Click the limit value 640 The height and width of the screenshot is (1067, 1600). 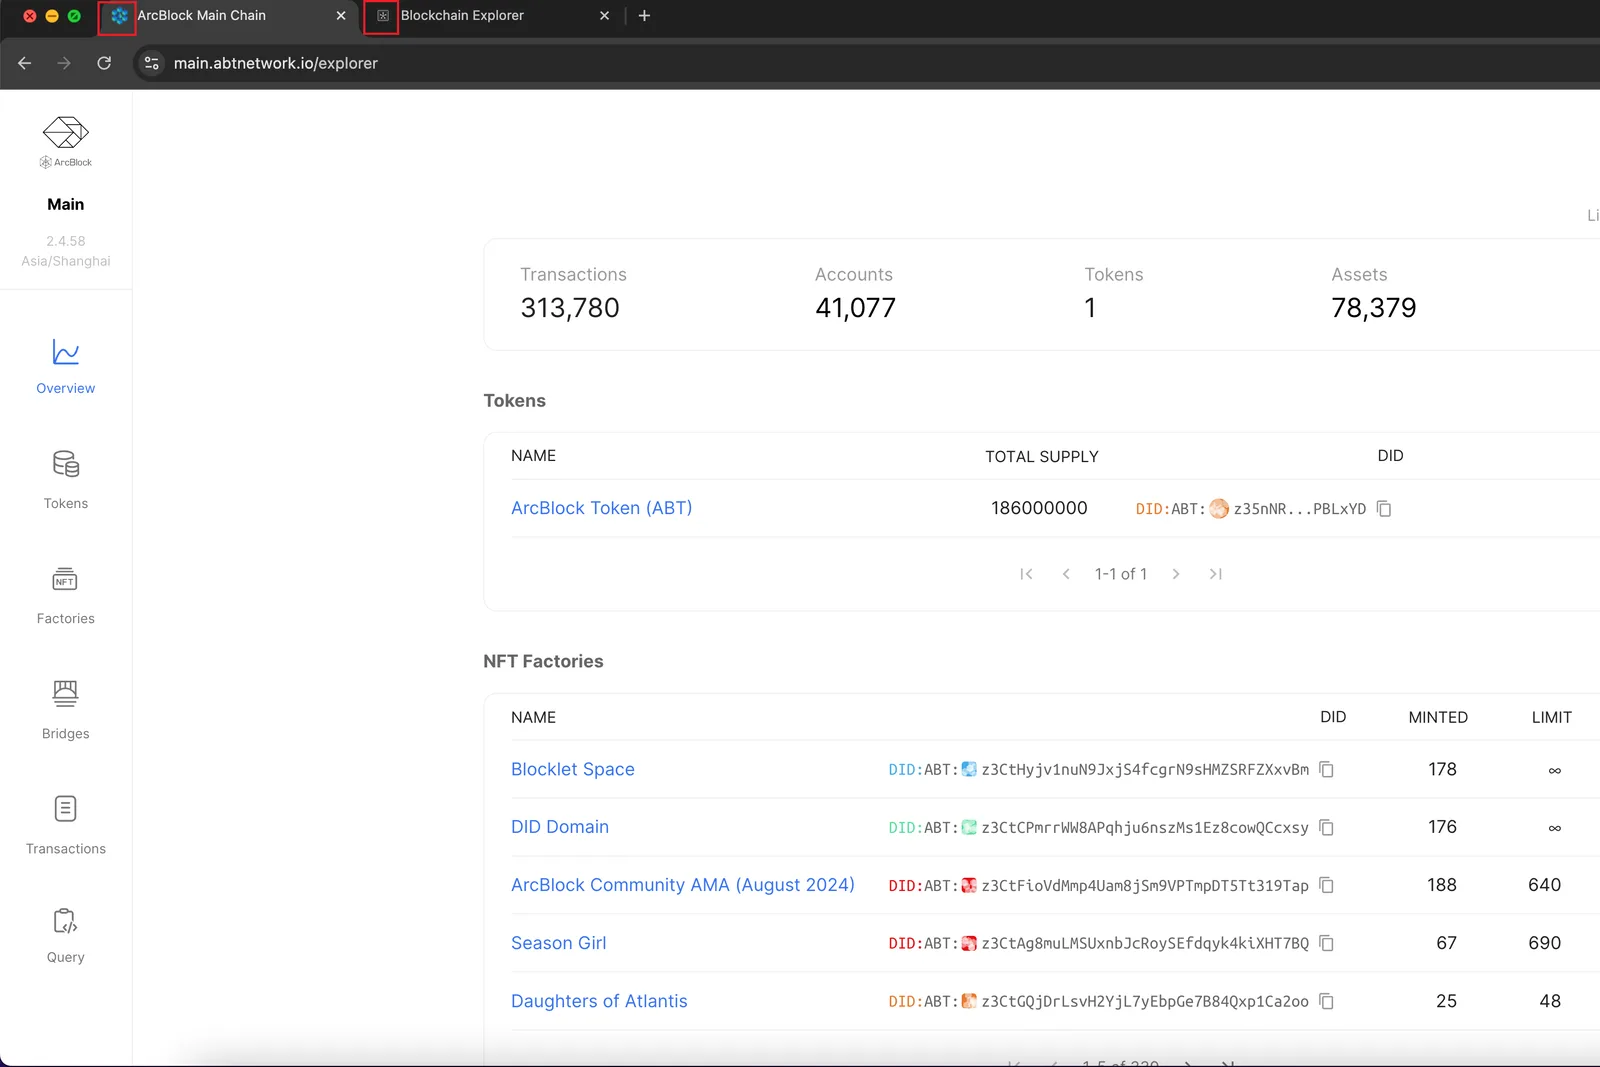click(x=1545, y=885)
